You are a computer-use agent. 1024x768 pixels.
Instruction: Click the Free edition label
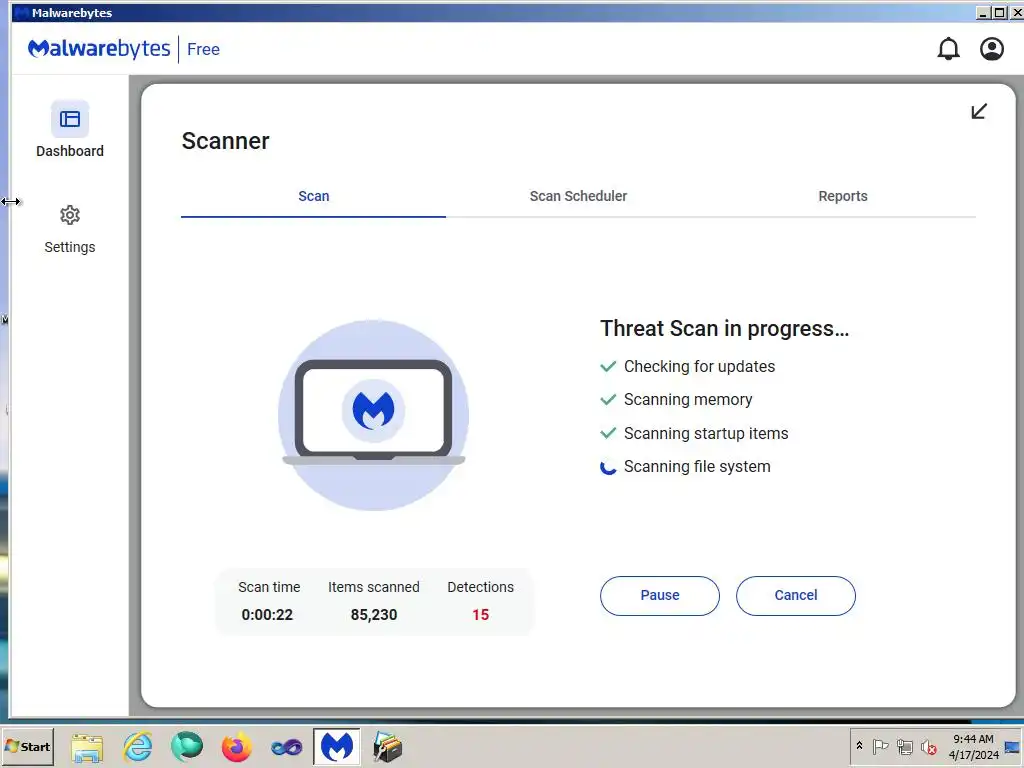[203, 49]
